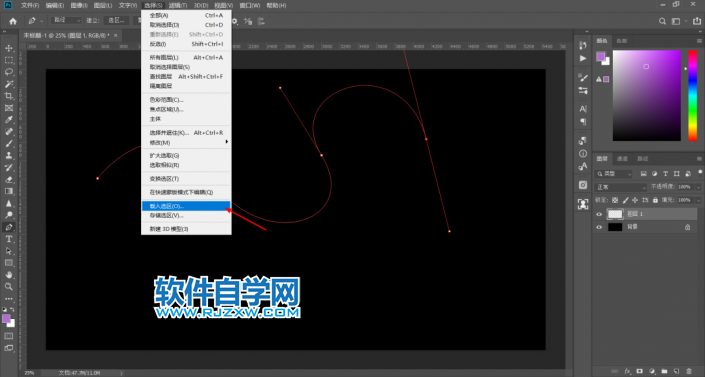705x377 pixels.
Task: Click the Home icon in options bar
Action: coord(13,21)
